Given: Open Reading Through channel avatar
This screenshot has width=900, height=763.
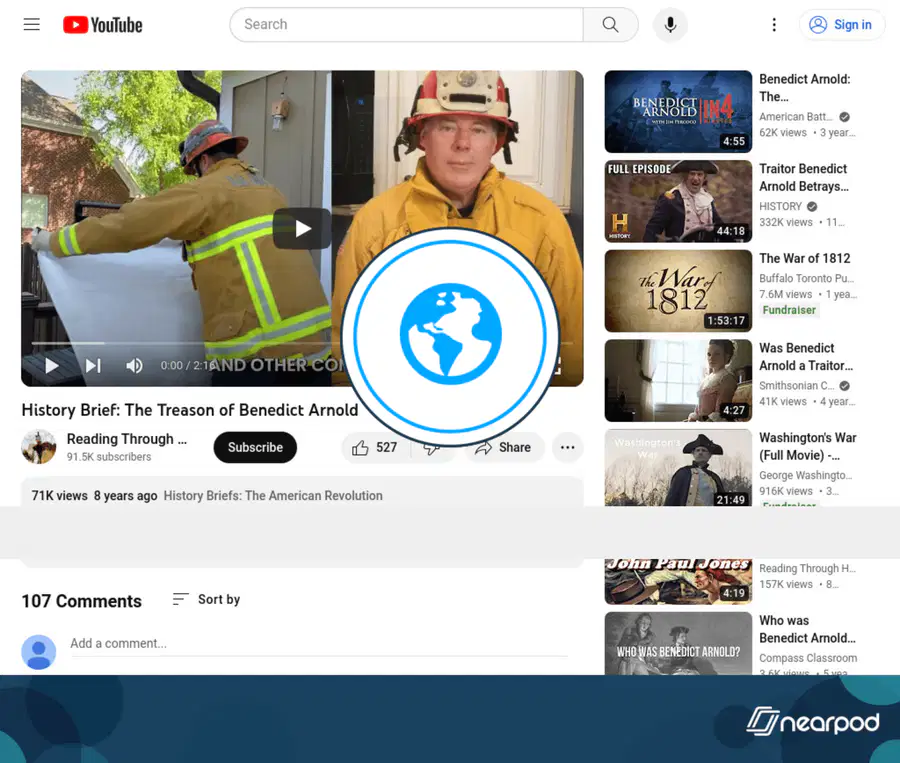Looking at the screenshot, I should (x=39, y=447).
